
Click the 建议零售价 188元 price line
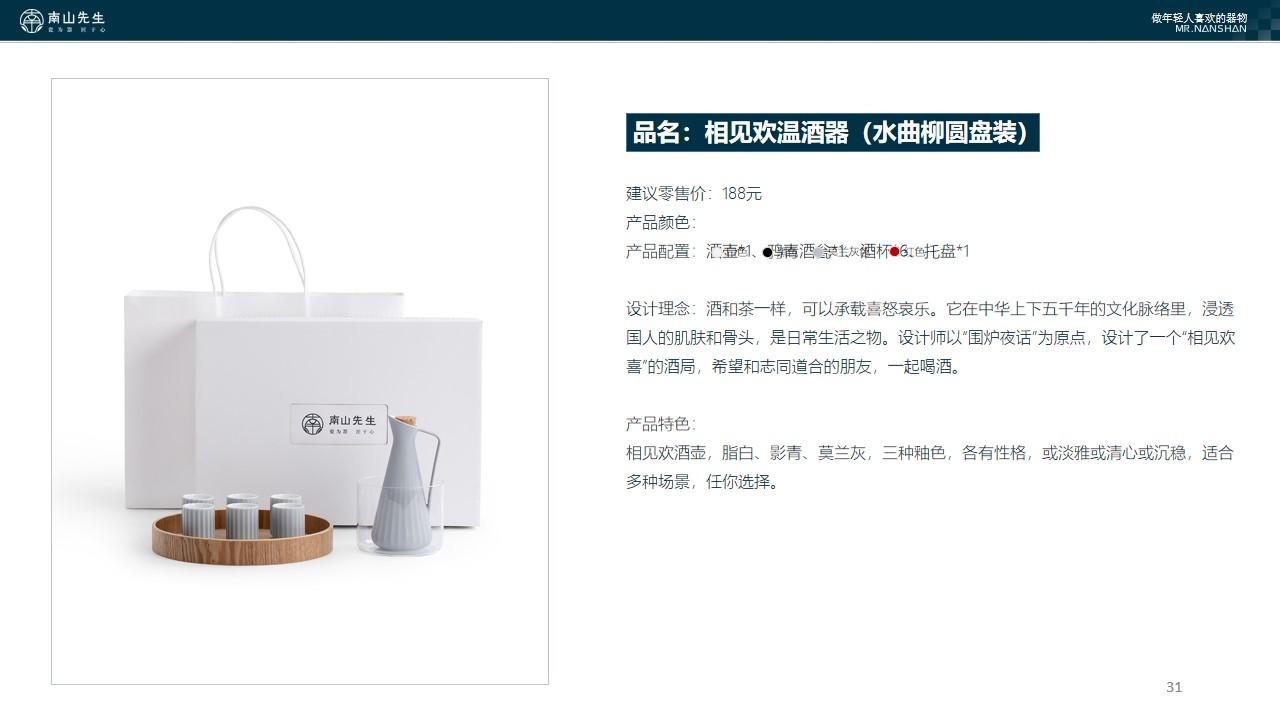pyautogui.click(x=694, y=194)
